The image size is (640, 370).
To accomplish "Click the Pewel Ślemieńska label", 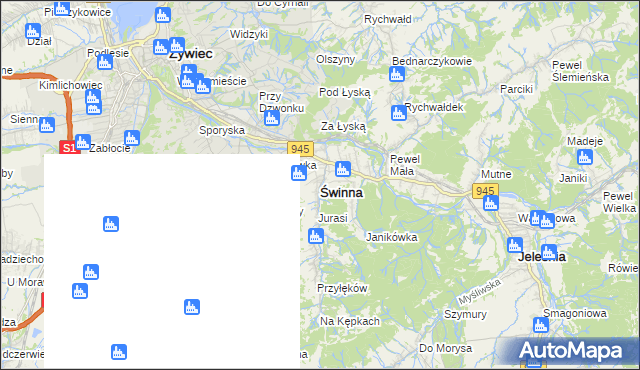I will [580, 71].
